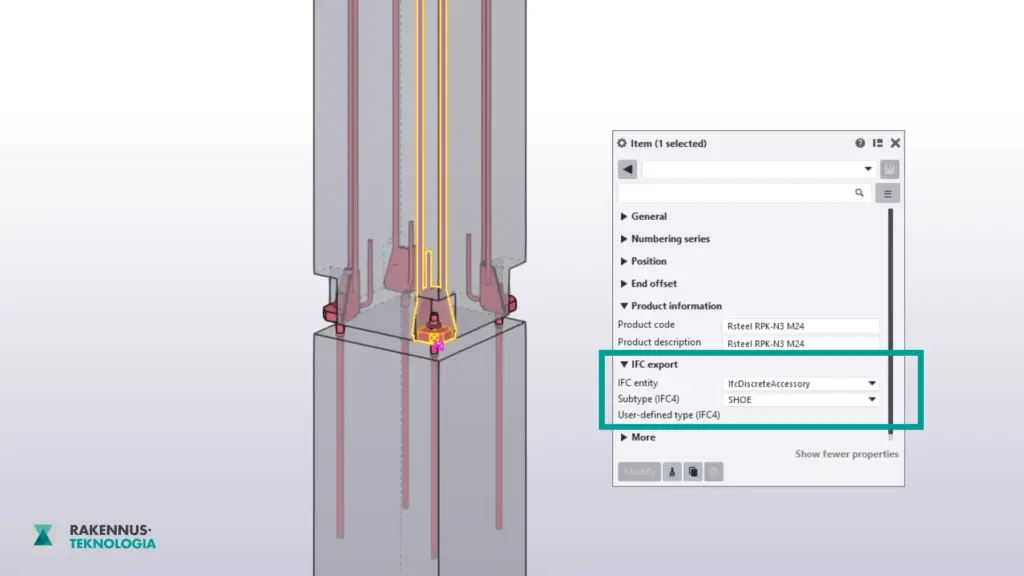Open the property pane help icon
Screen dimensions: 1024x576
[860, 143]
